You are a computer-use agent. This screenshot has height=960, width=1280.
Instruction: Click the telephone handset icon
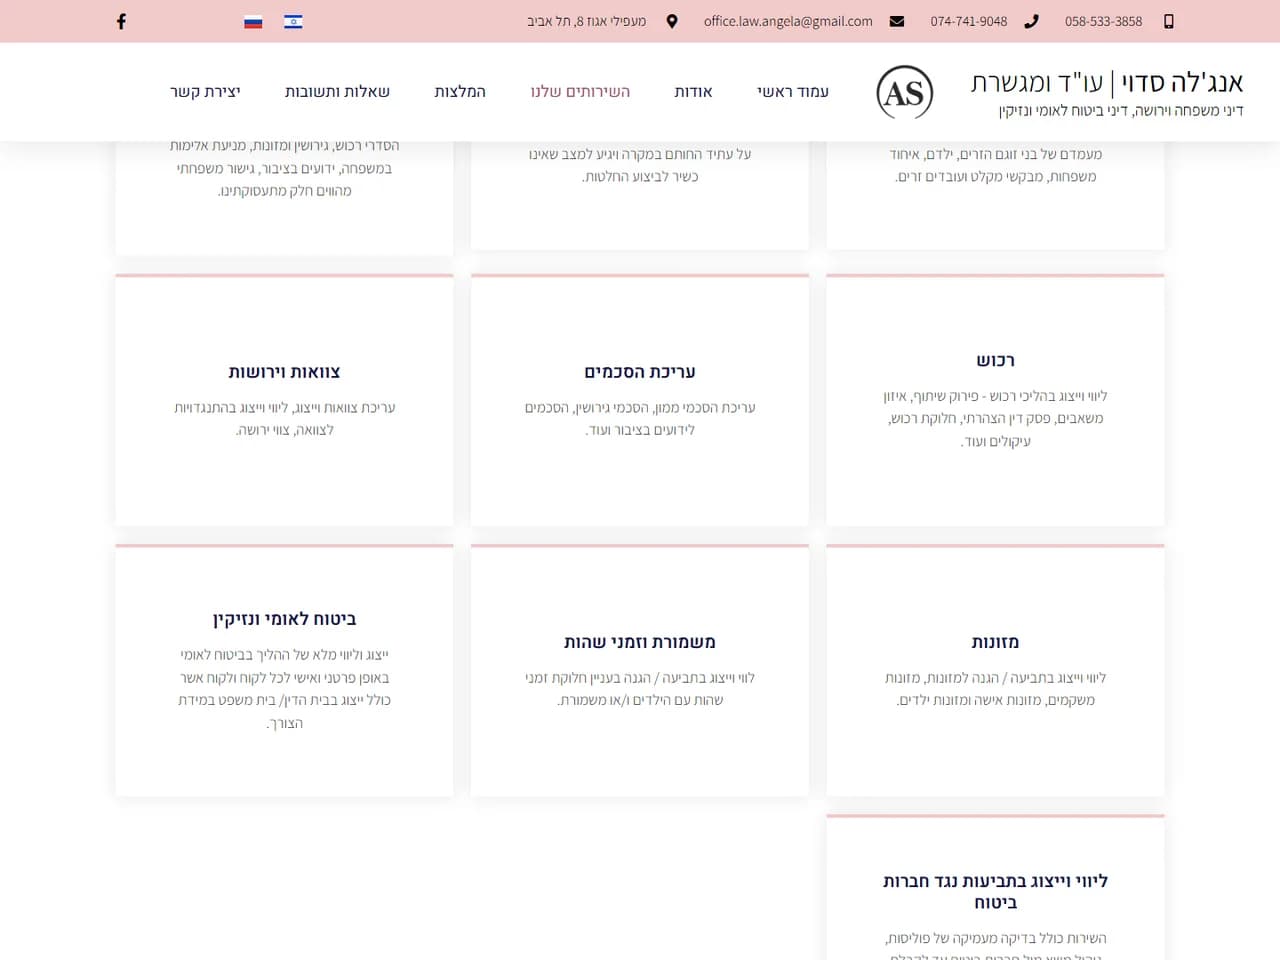[1032, 21]
